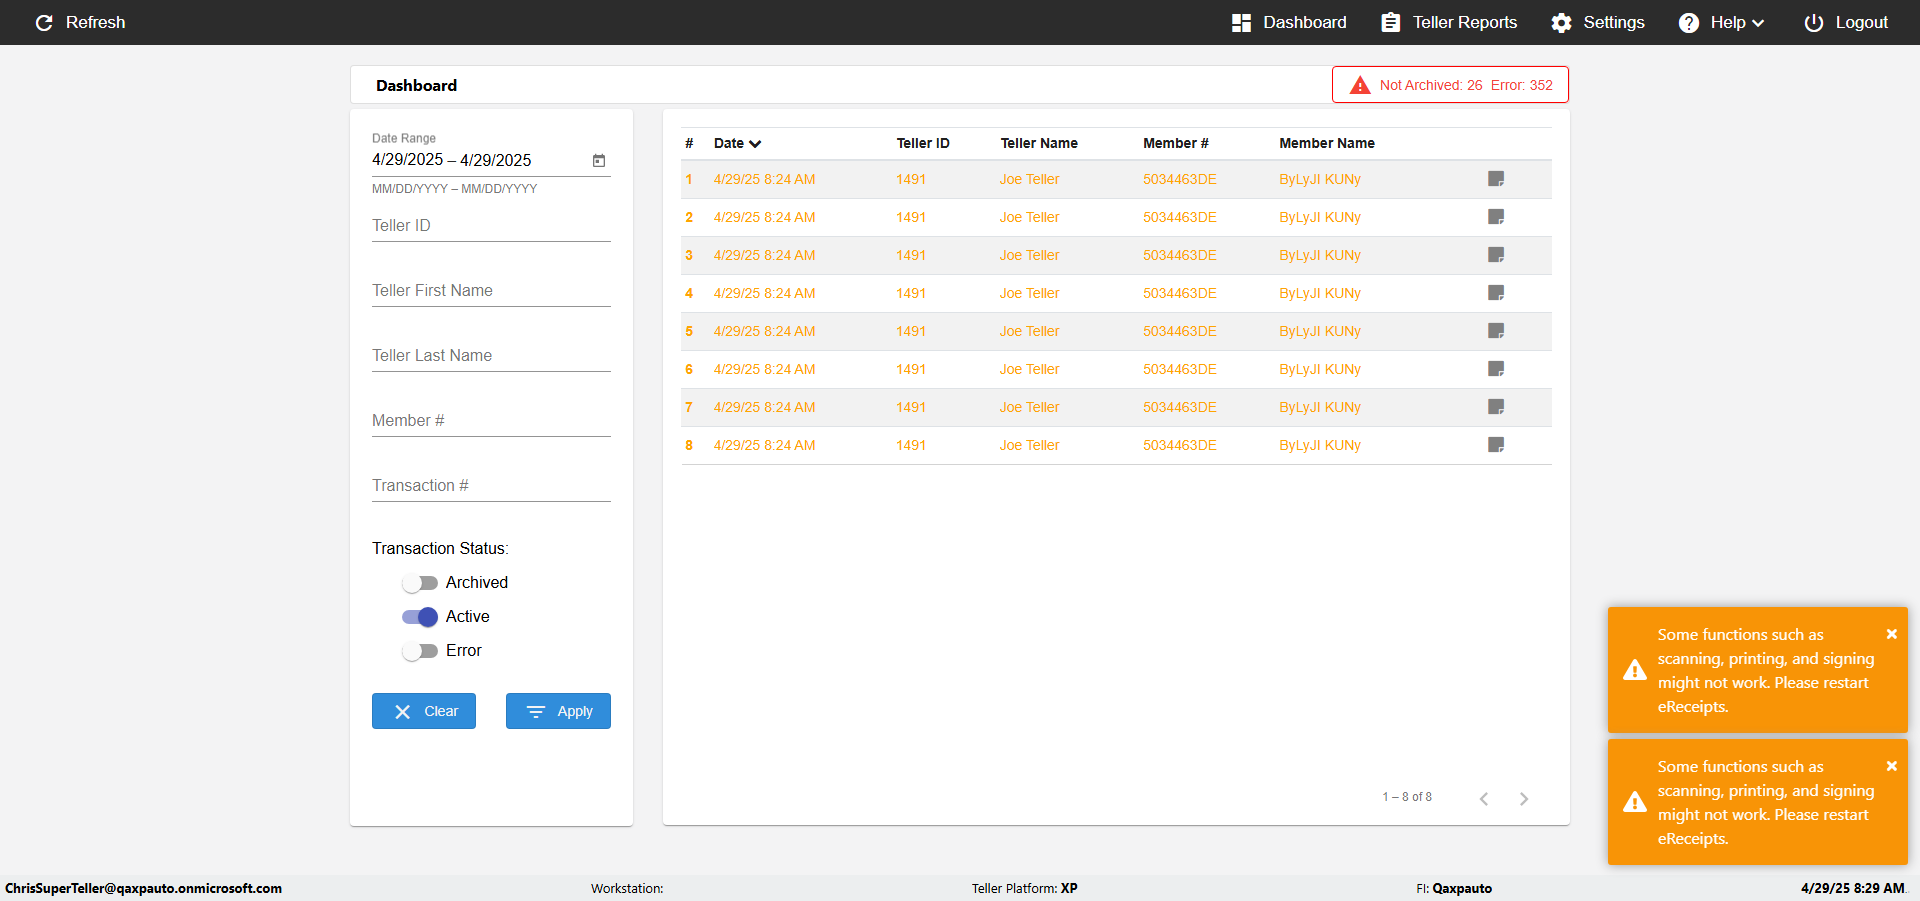
Task: Click the Refresh icon in top bar
Action: (x=44, y=22)
